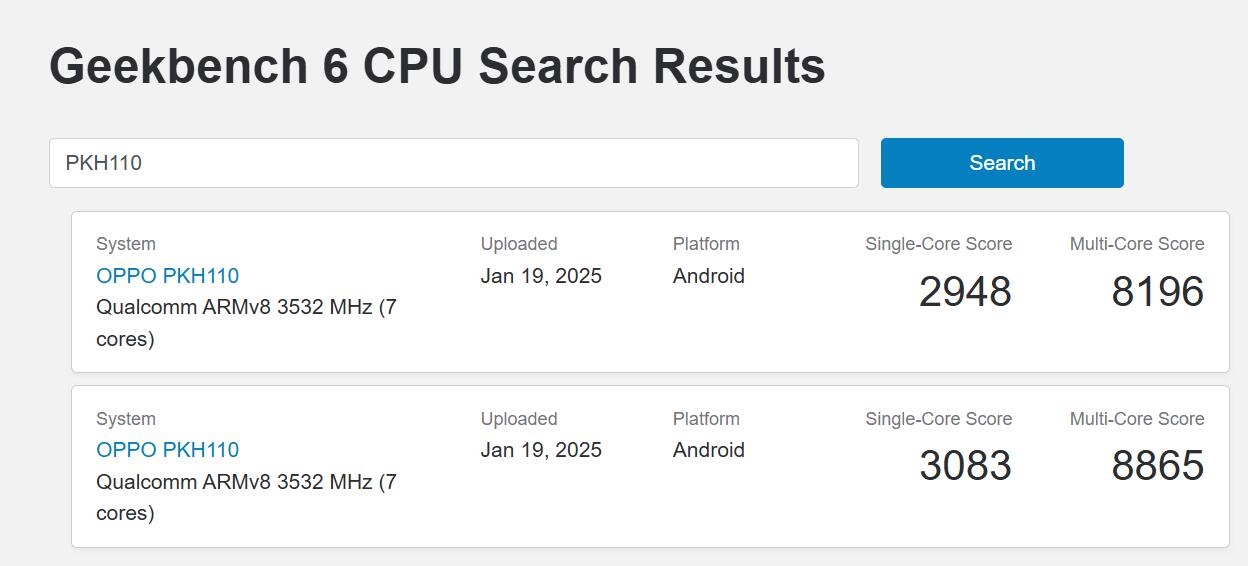Click the second result's Qualcomm ARMv8 description
Image resolution: width=1248 pixels, height=566 pixels.
coord(245,482)
